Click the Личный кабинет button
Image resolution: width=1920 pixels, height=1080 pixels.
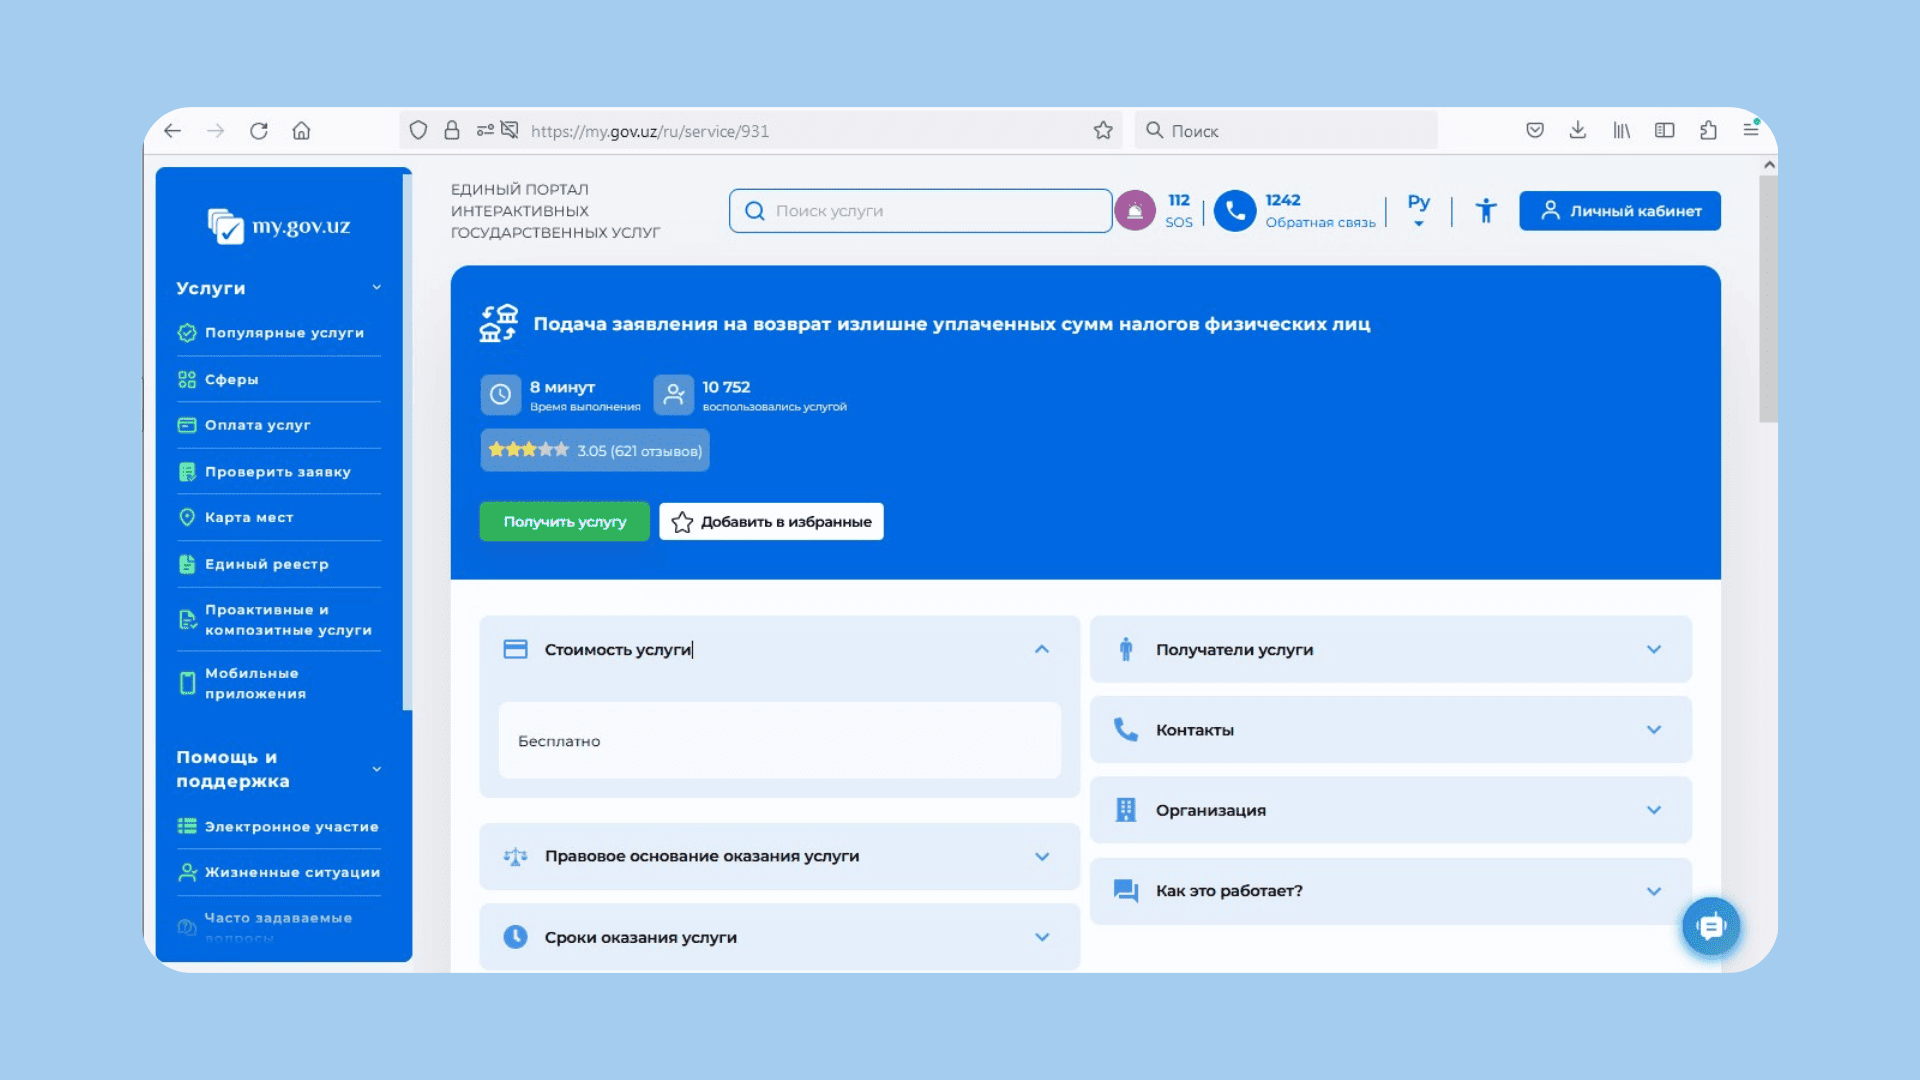click(1619, 211)
